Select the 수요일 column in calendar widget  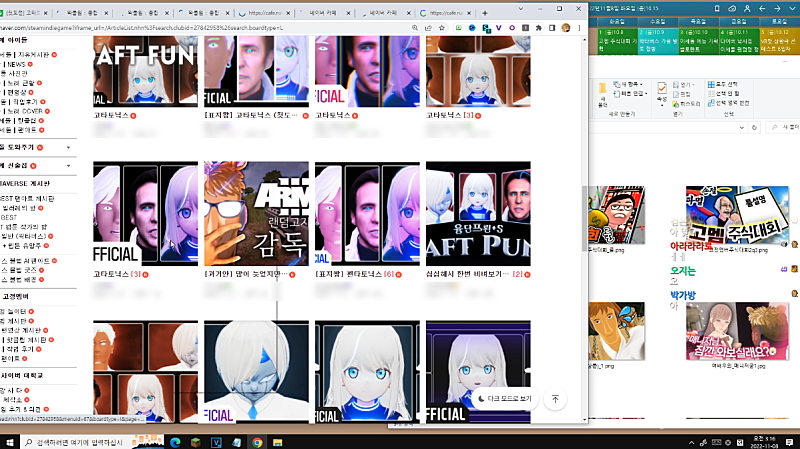click(658, 22)
